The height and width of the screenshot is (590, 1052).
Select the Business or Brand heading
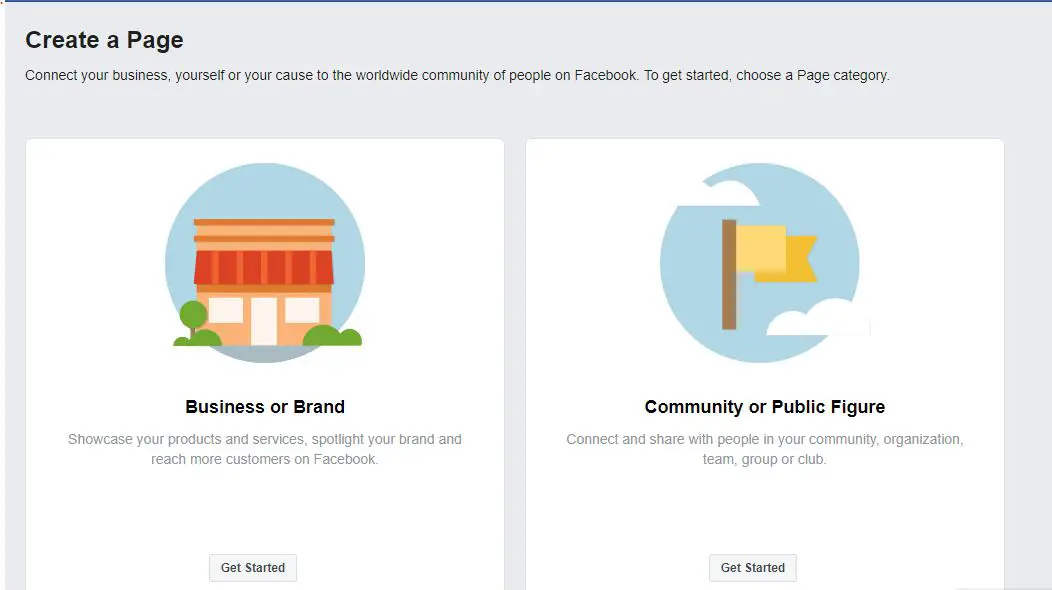click(x=265, y=407)
